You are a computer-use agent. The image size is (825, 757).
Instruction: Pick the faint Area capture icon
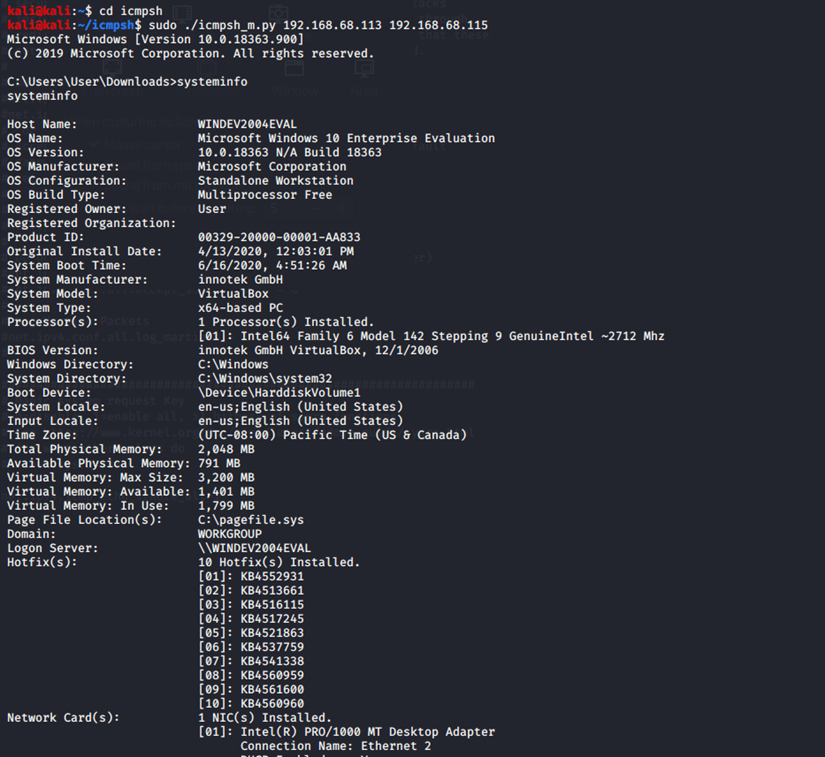click(x=364, y=67)
